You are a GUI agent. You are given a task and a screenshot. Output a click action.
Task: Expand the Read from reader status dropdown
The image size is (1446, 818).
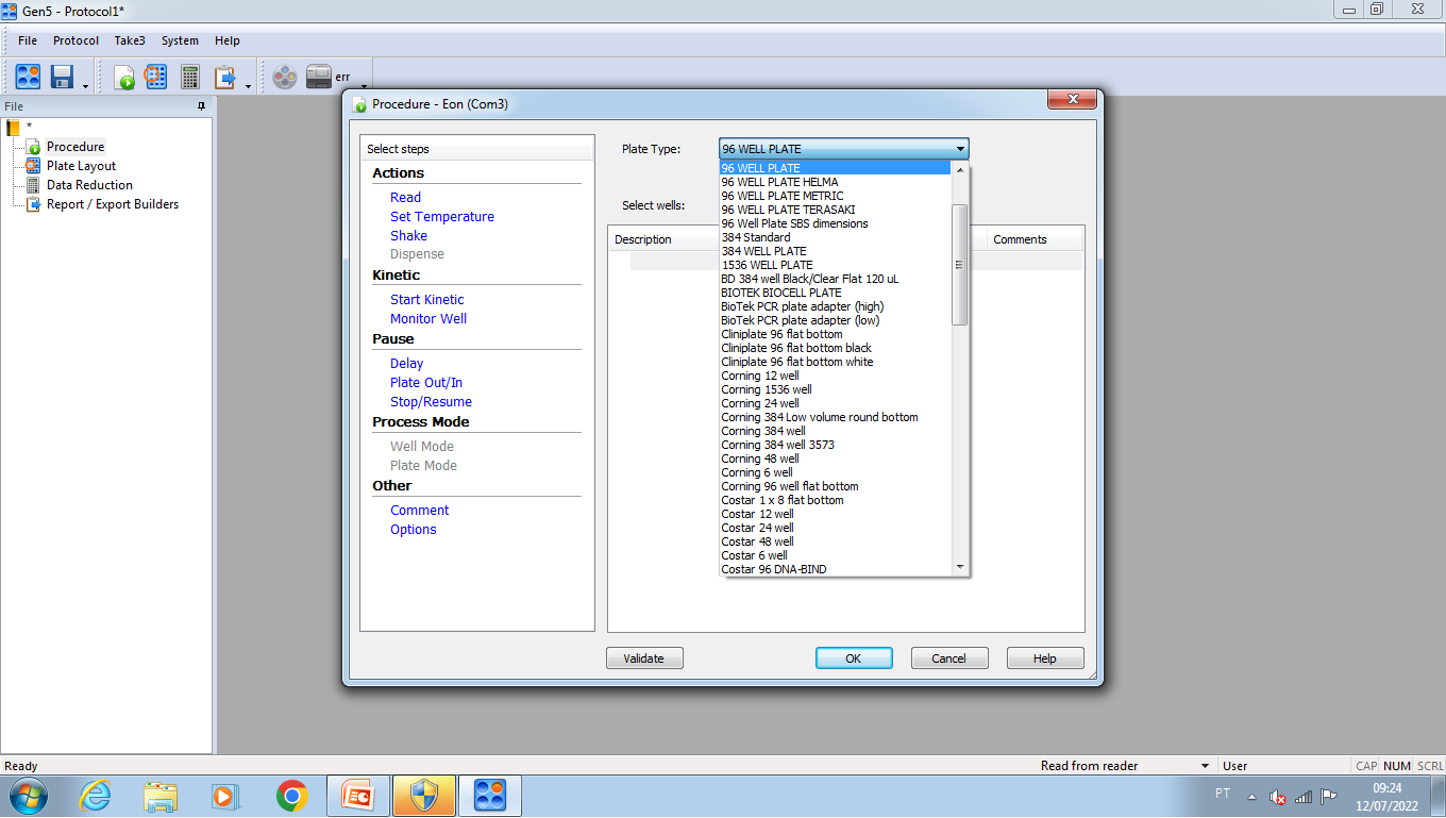[1204, 766]
